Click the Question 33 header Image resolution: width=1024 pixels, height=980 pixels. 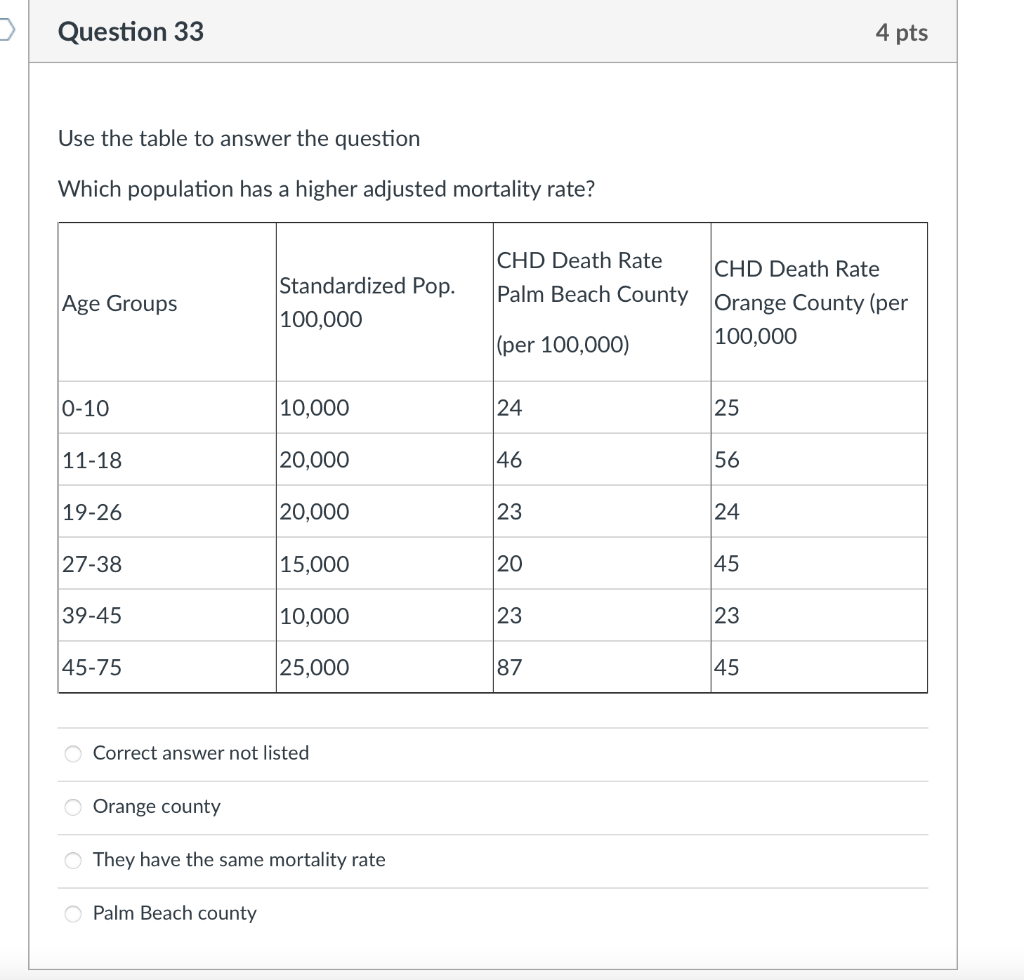pyautogui.click(x=130, y=32)
